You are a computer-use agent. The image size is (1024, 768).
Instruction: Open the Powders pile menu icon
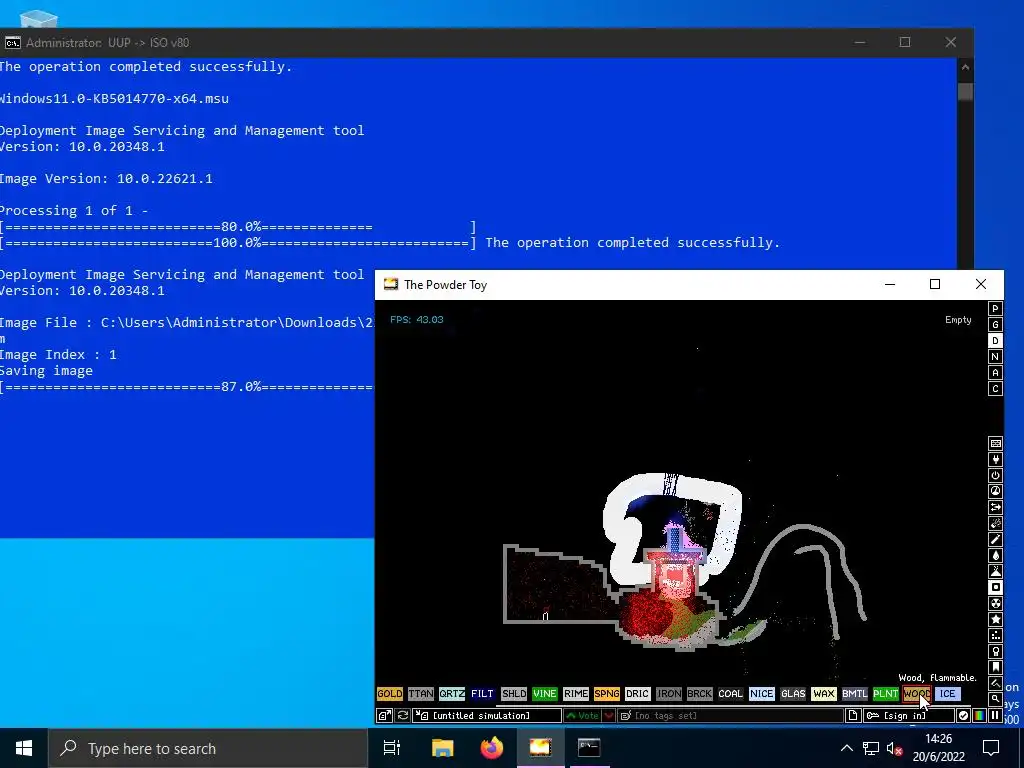click(x=995, y=571)
